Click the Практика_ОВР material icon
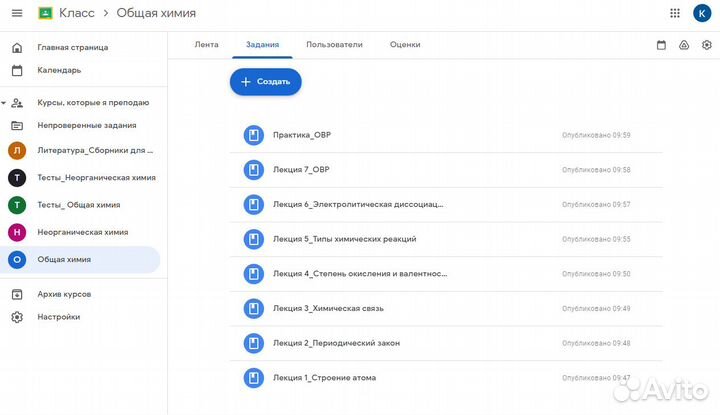720x415 pixels. pos(253,135)
